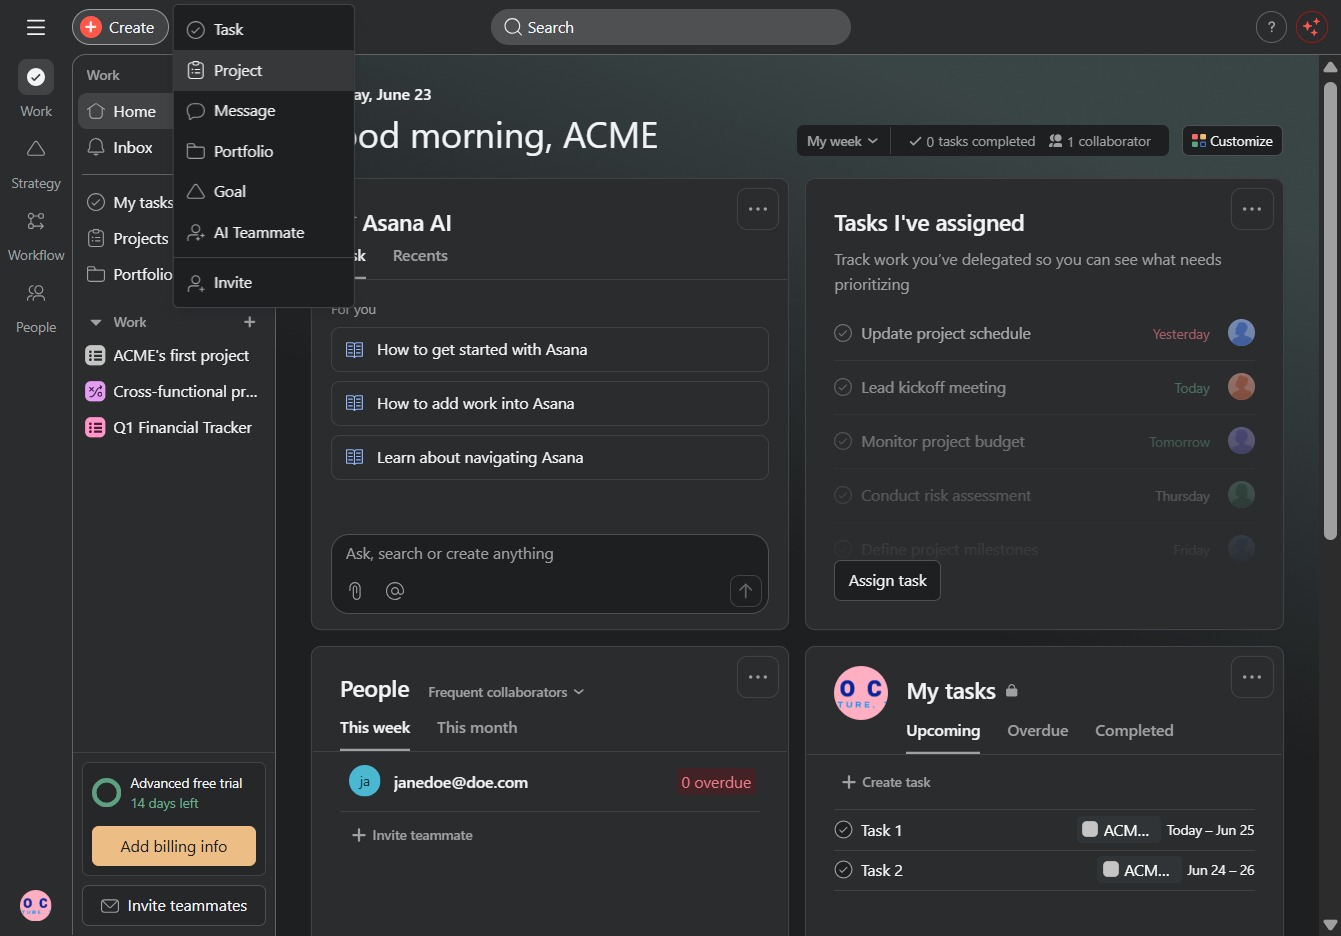This screenshot has width=1341, height=936.
Task: Select the Upcoming tab in My tasks
Action: point(943,731)
